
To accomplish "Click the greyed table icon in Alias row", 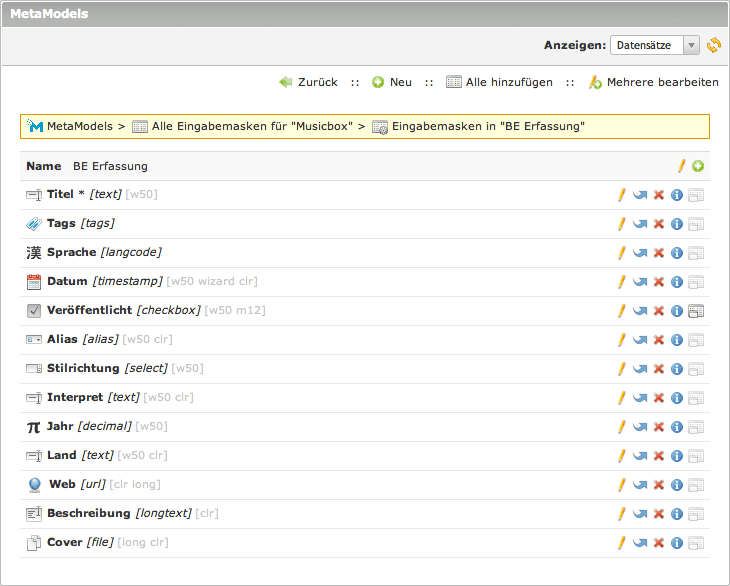I will coord(696,340).
